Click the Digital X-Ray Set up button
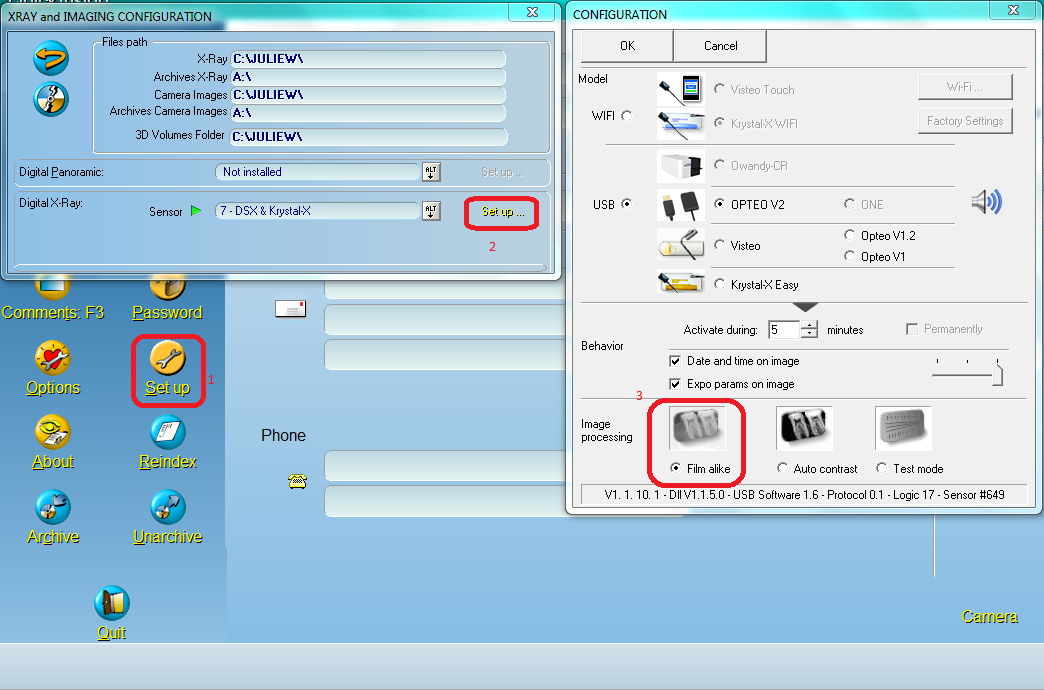Viewport: 1044px width, 690px height. 502,212
